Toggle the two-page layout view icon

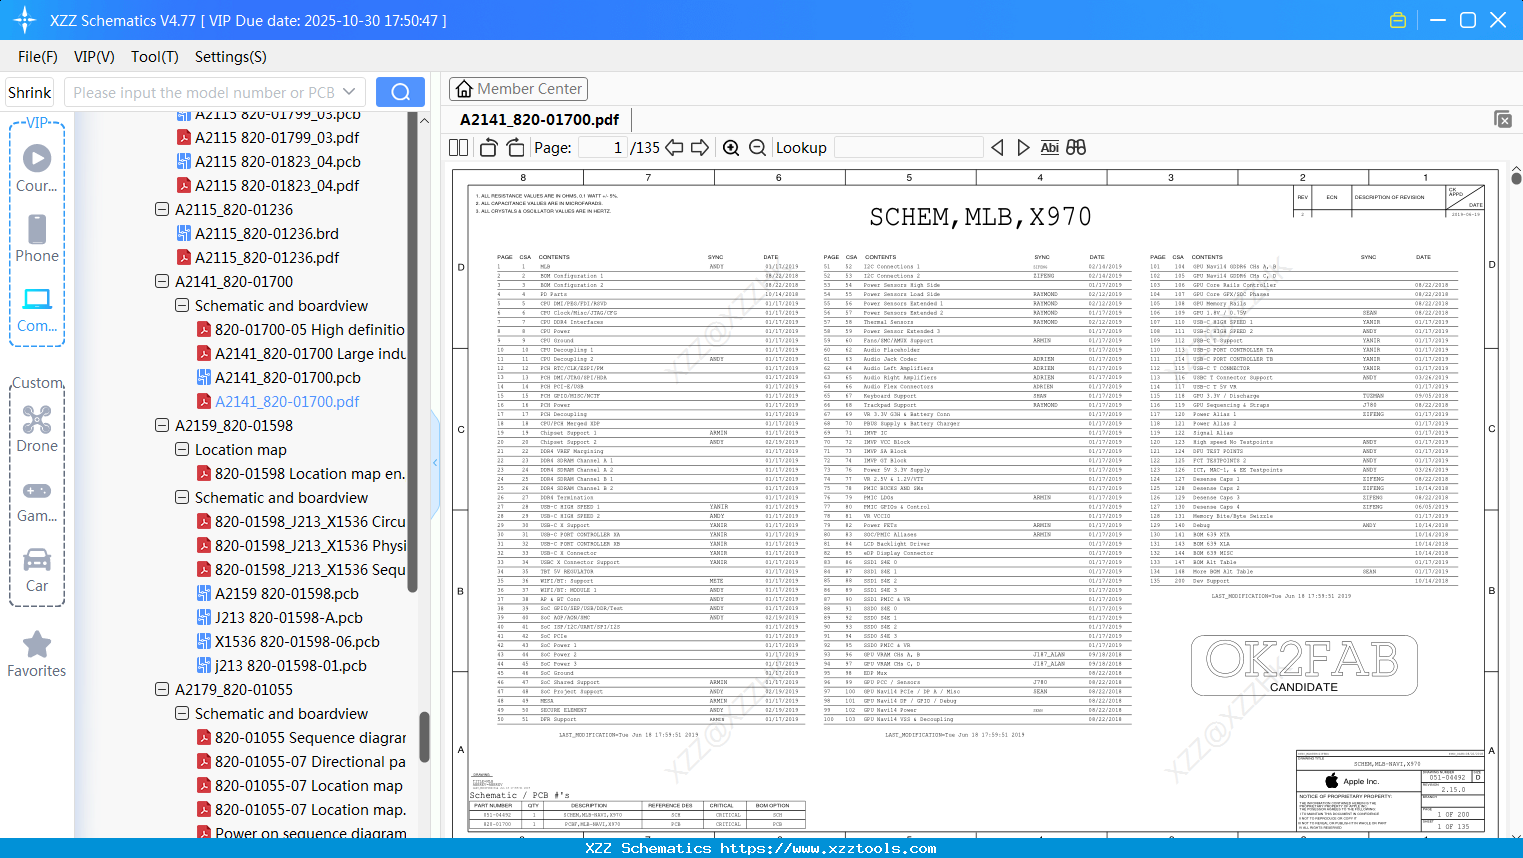click(x=459, y=148)
